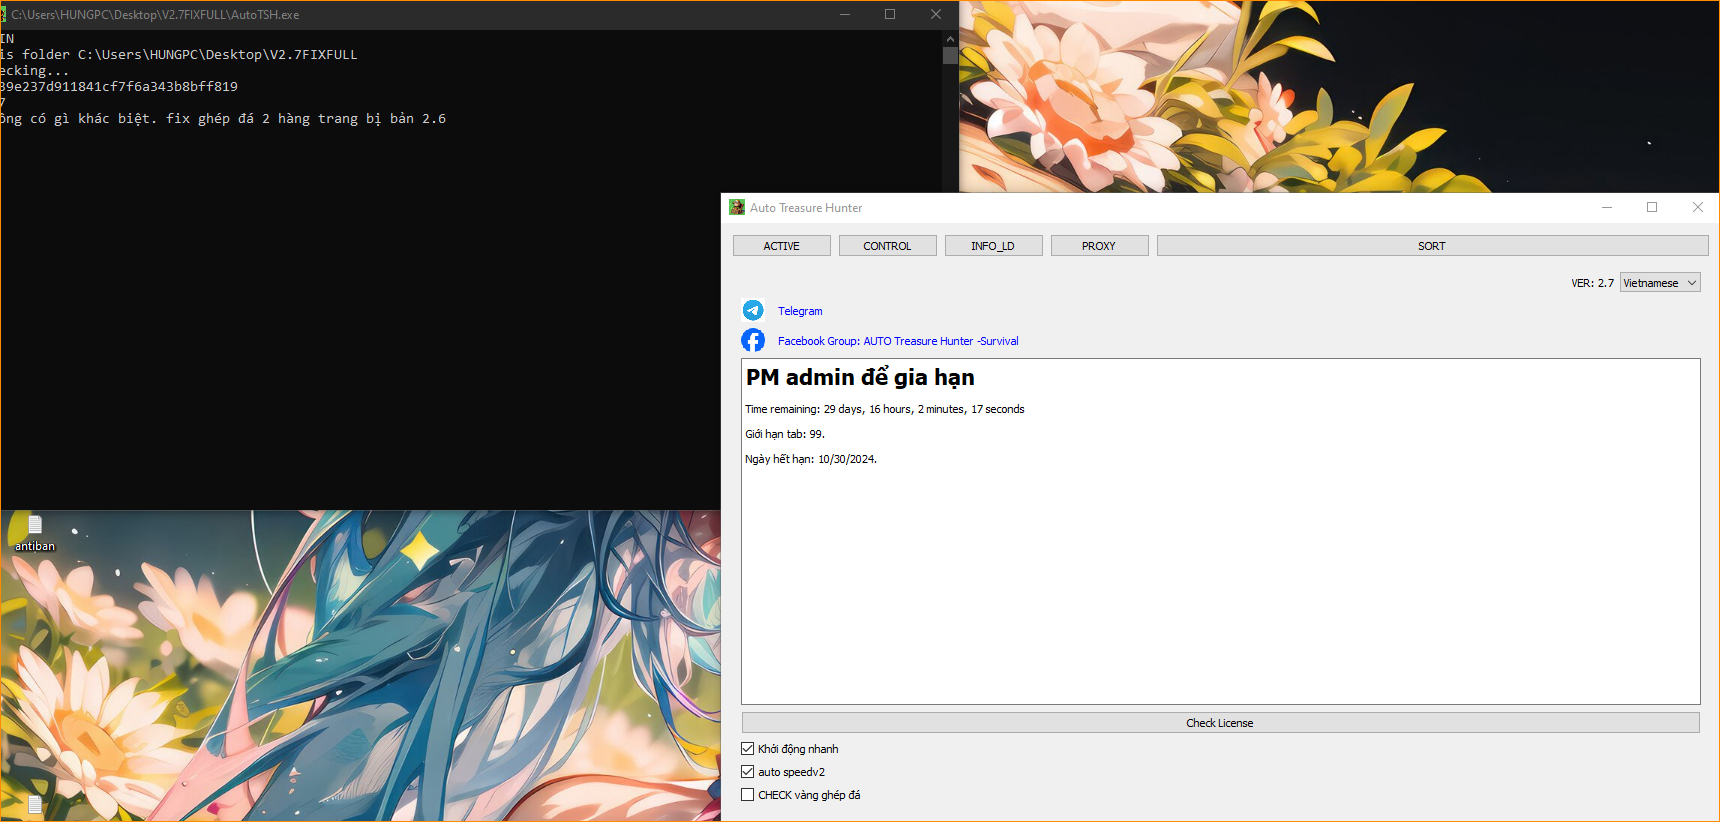Click the console window title bar icon
The image size is (1720, 822).
(x=3, y=15)
